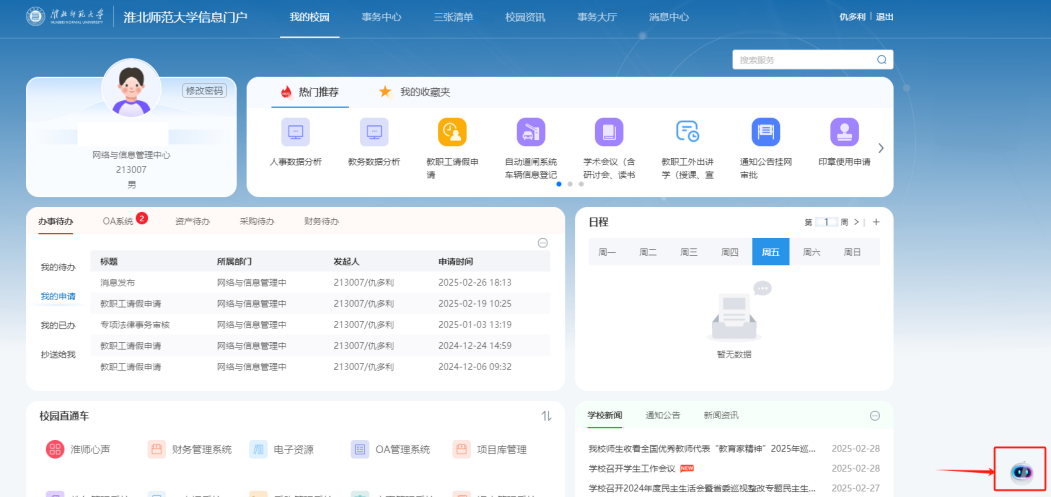Image resolution: width=1051 pixels, height=497 pixels.
Task: Open 财务管理系统 shortcut icon
Action: coord(156,450)
